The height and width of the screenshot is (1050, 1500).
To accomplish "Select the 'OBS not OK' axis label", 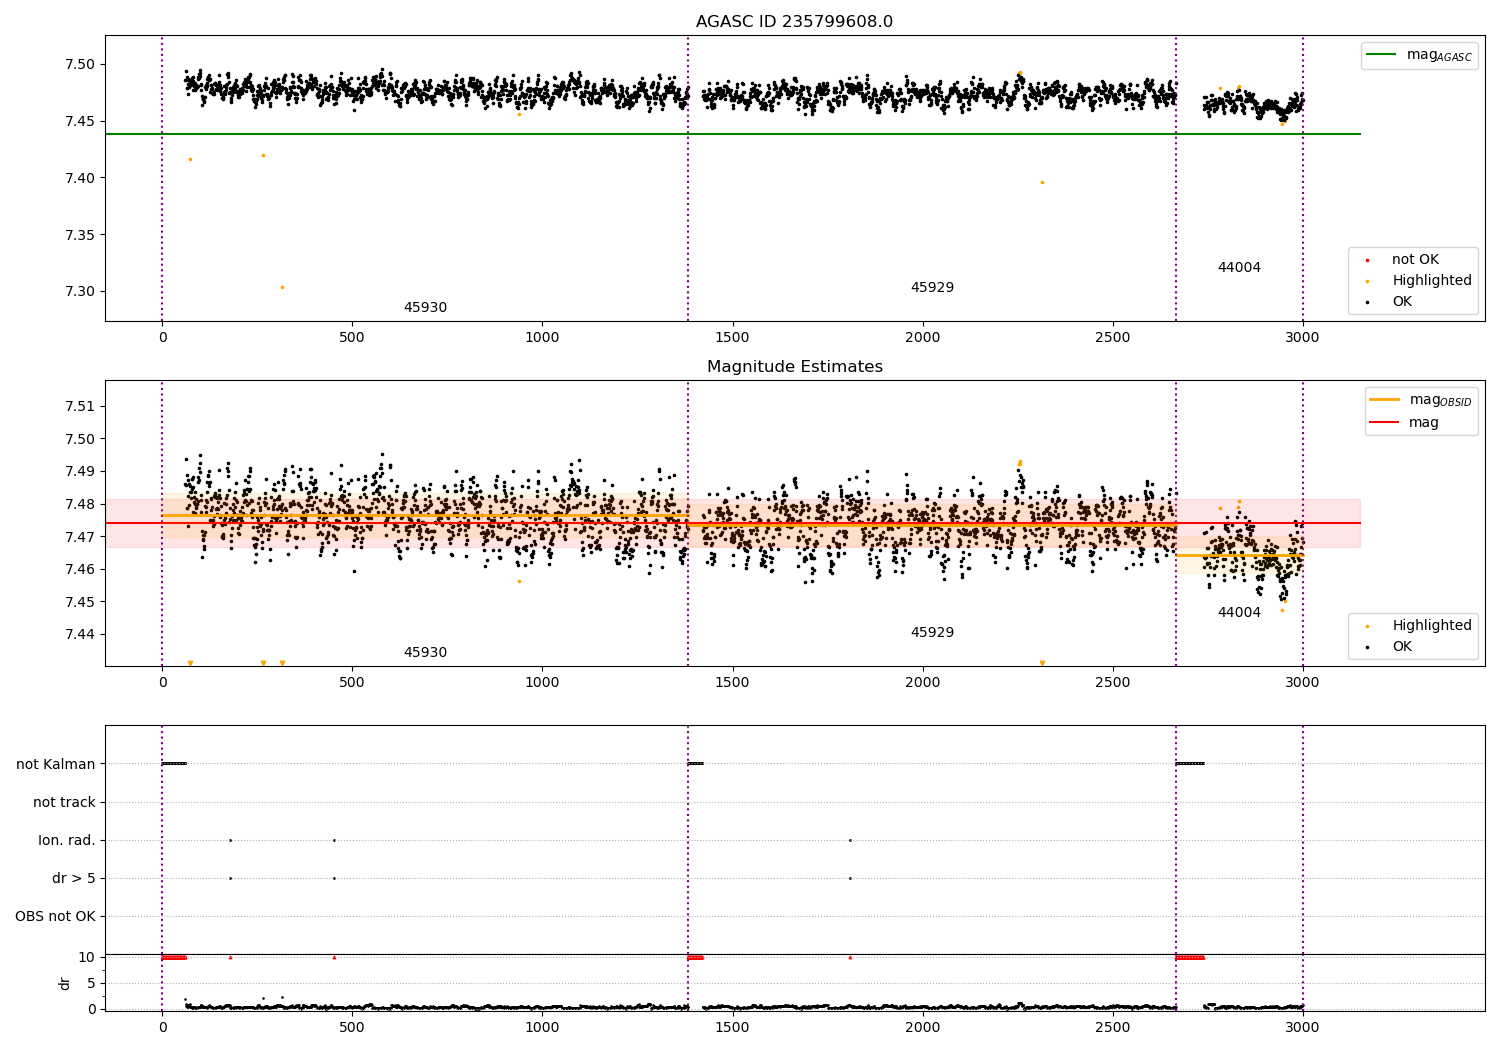I will coord(55,916).
